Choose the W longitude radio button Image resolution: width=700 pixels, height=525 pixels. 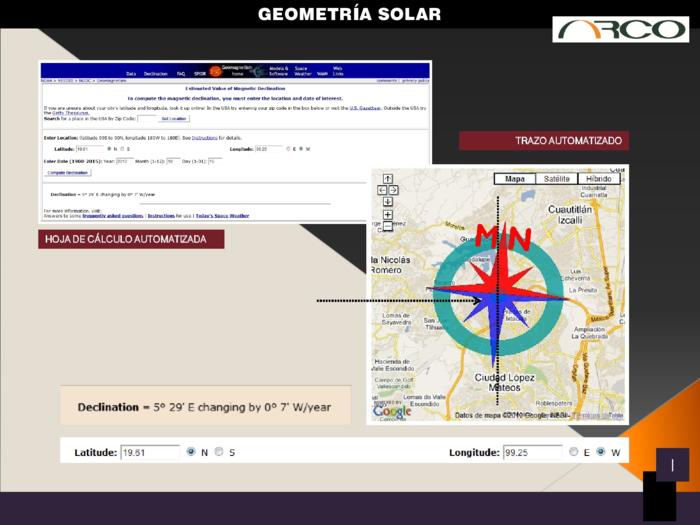[601, 452]
